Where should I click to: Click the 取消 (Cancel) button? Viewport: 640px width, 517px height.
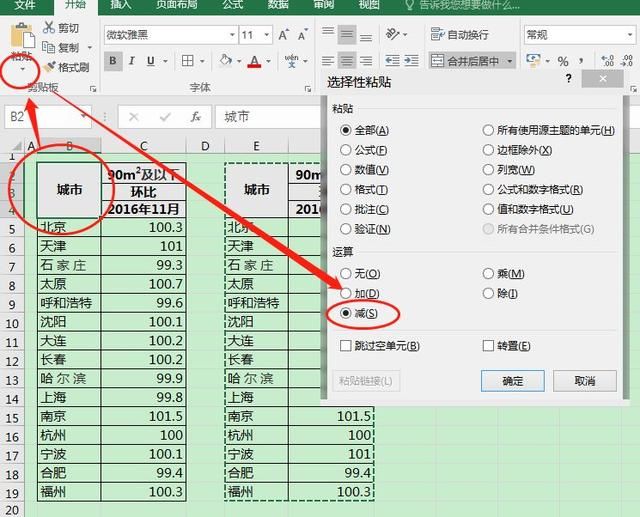point(585,381)
